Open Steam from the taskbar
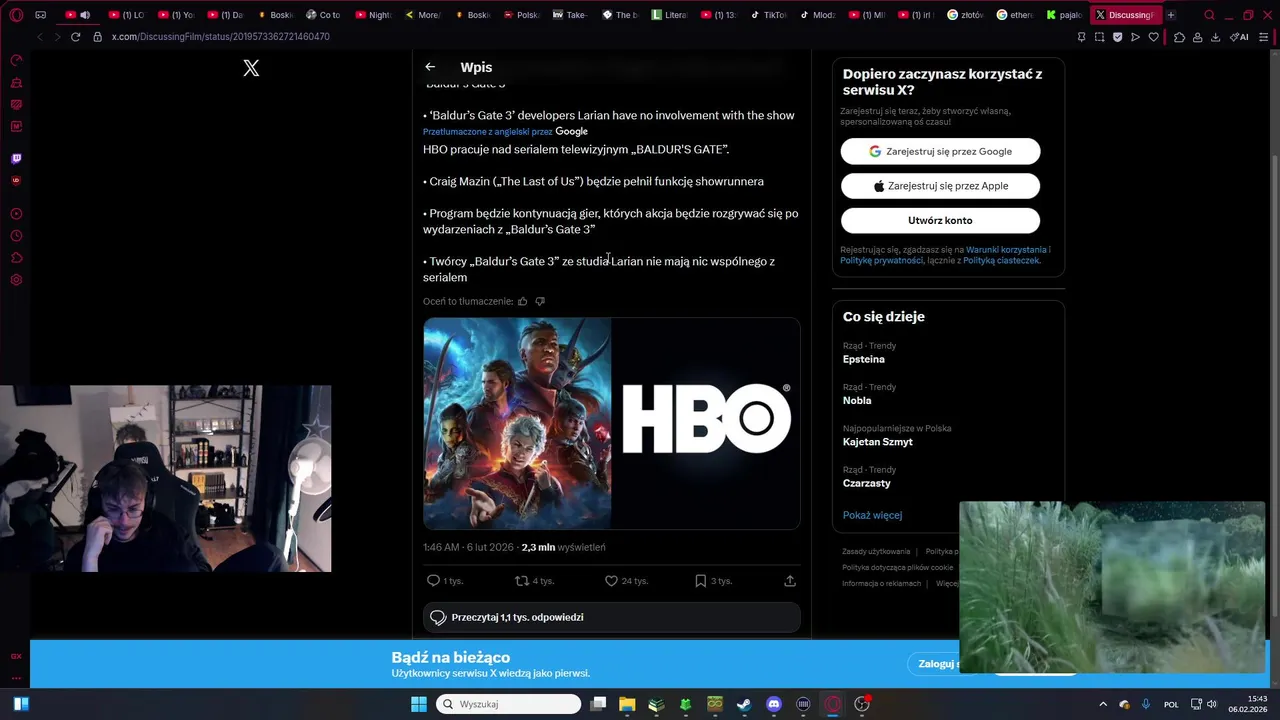1280x720 pixels. (x=744, y=704)
